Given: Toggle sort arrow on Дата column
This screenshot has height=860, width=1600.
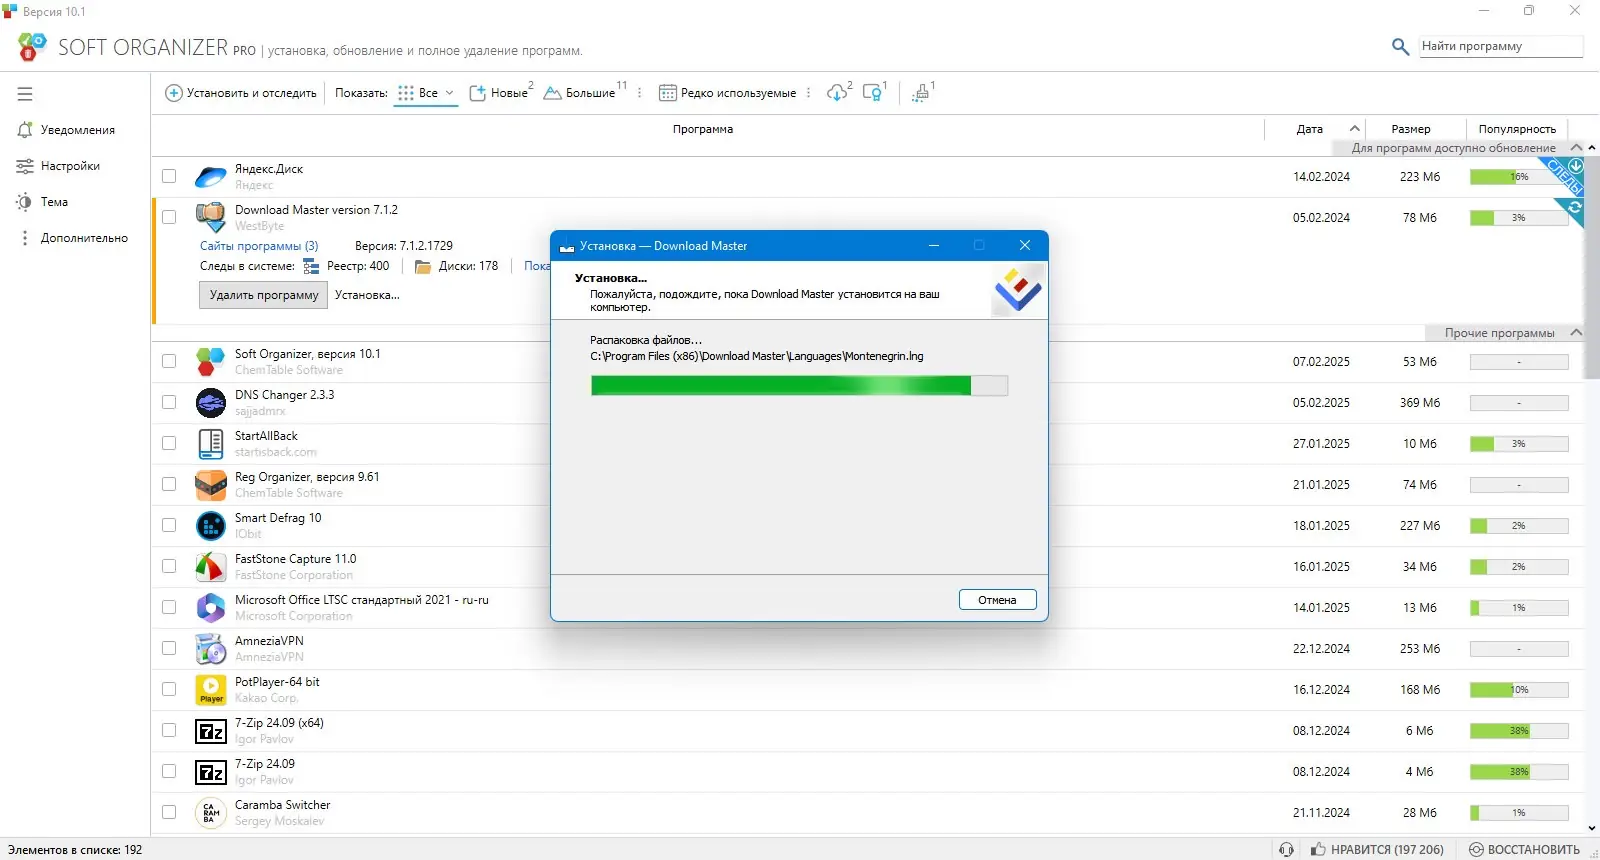Looking at the screenshot, I should (x=1355, y=129).
